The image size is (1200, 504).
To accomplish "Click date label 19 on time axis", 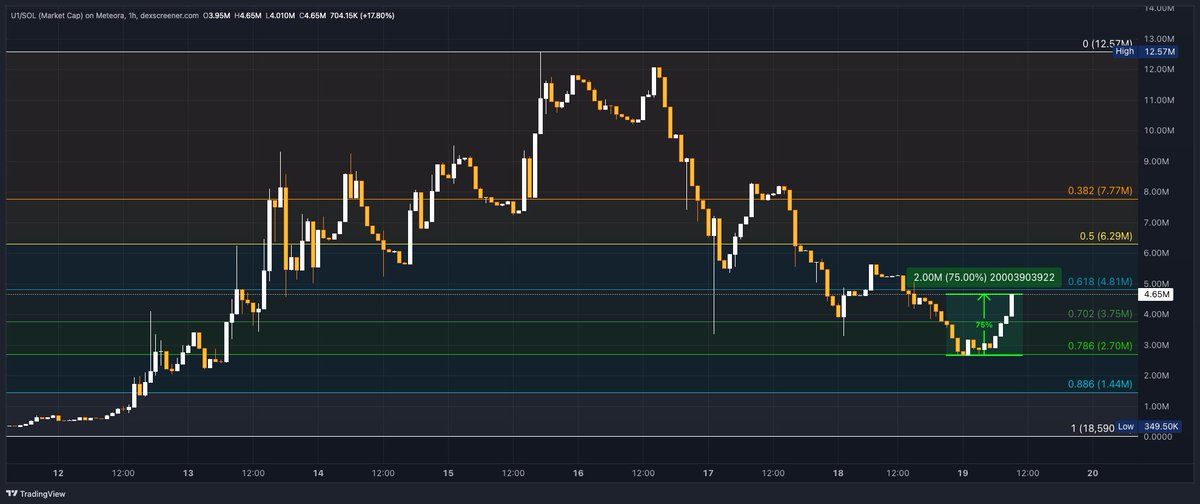I will click(962, 473).
